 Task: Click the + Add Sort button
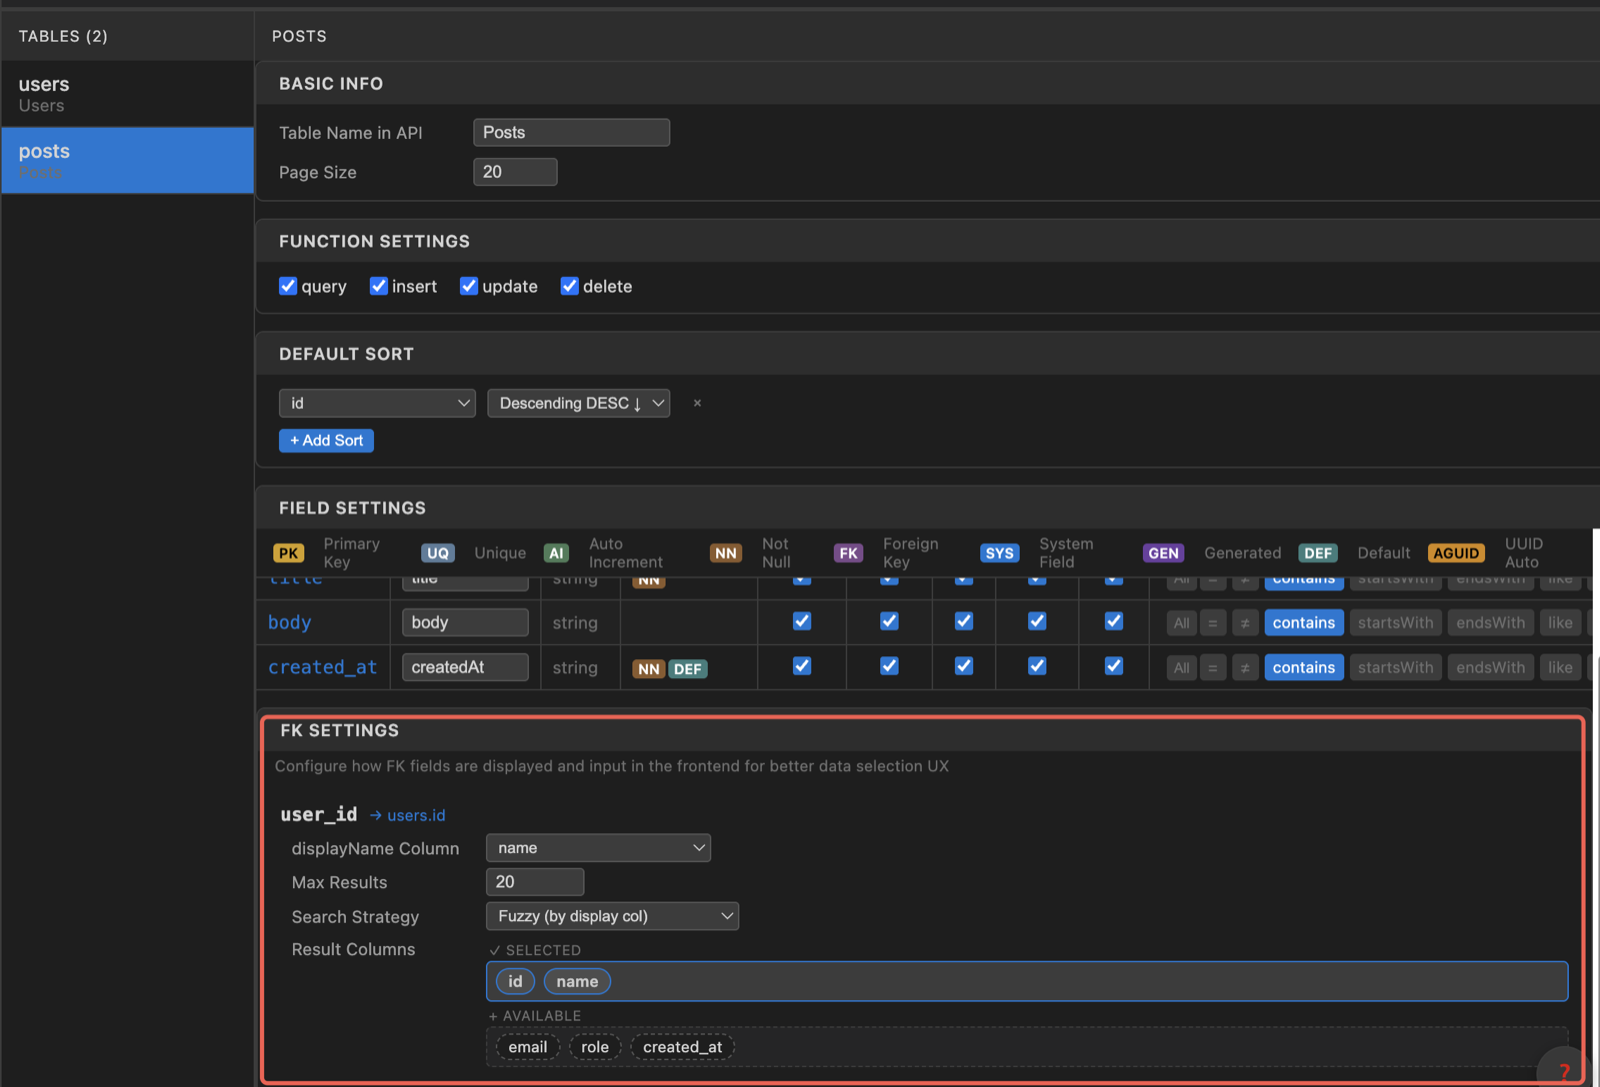326,440
